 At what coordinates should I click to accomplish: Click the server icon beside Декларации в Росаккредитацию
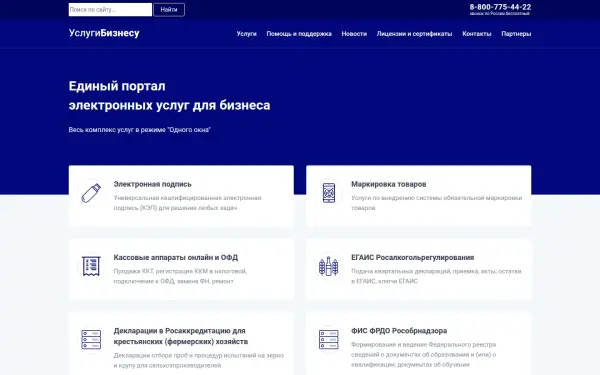coord(91,339)
